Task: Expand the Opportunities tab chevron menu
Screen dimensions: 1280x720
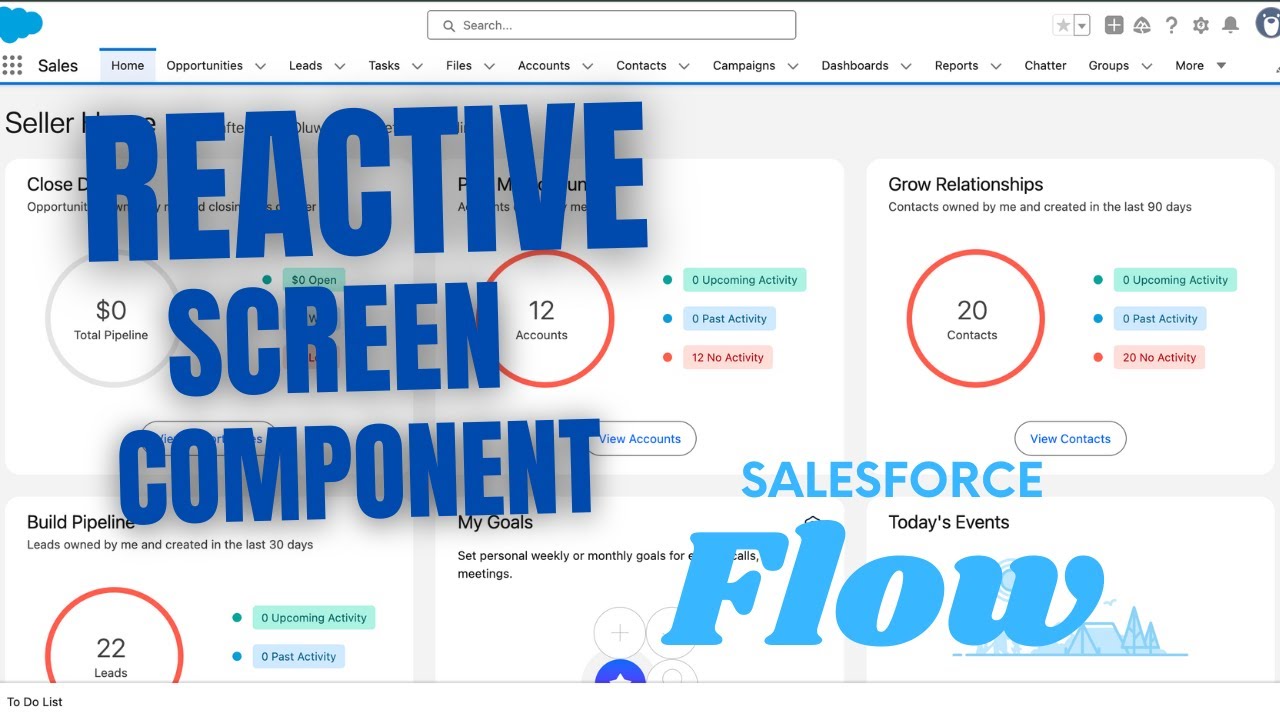Action: pos(260,66)
